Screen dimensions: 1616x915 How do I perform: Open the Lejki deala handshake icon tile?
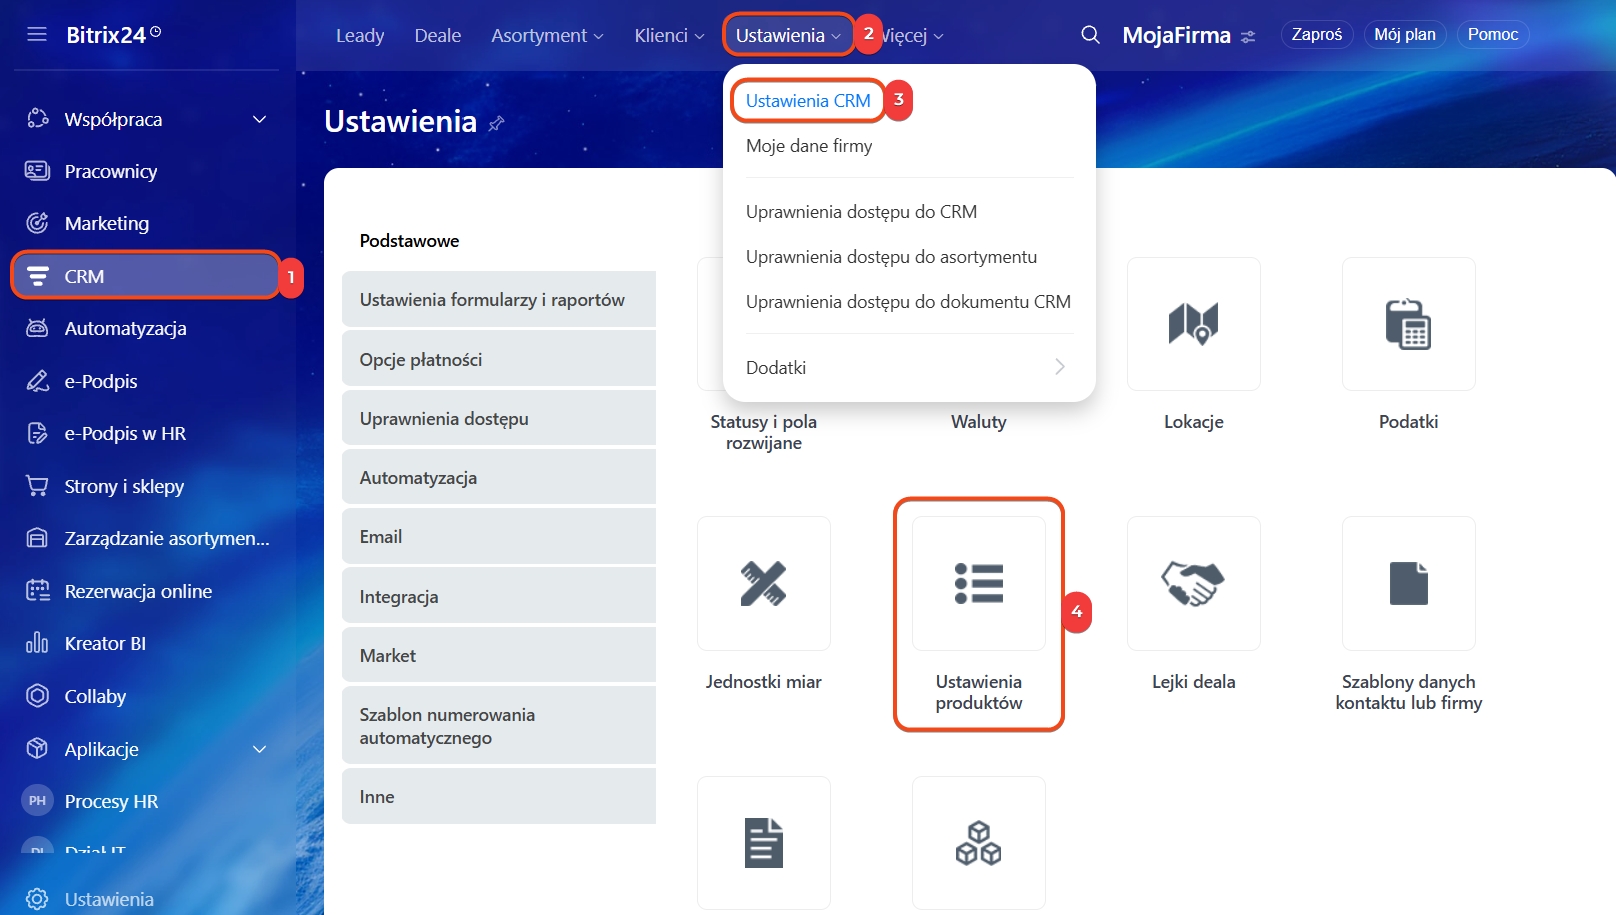coord(1194,583)
